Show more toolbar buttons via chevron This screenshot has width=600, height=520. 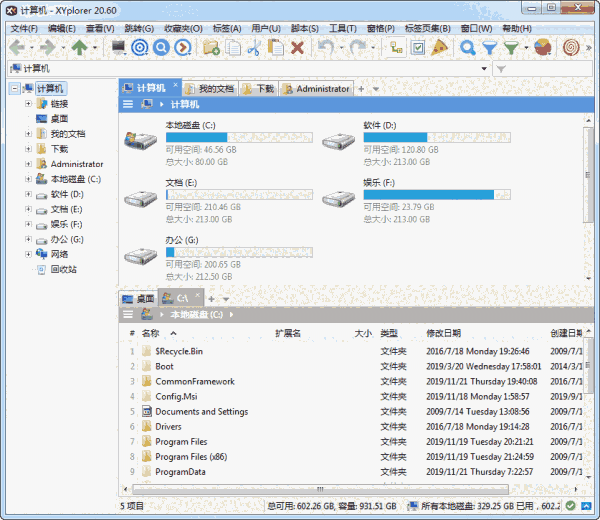pyautogui.click(x=589, y=48)
